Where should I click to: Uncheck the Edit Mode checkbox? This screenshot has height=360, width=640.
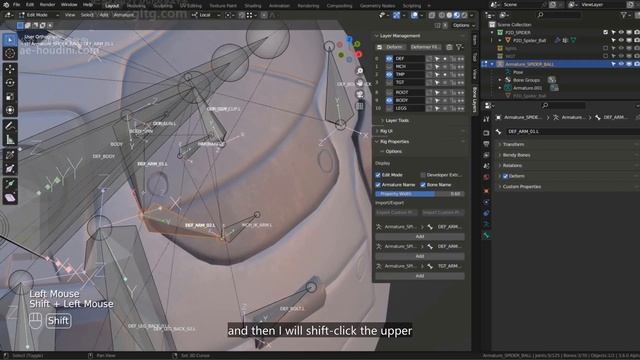pyautogui.click(x=378, y=175)
